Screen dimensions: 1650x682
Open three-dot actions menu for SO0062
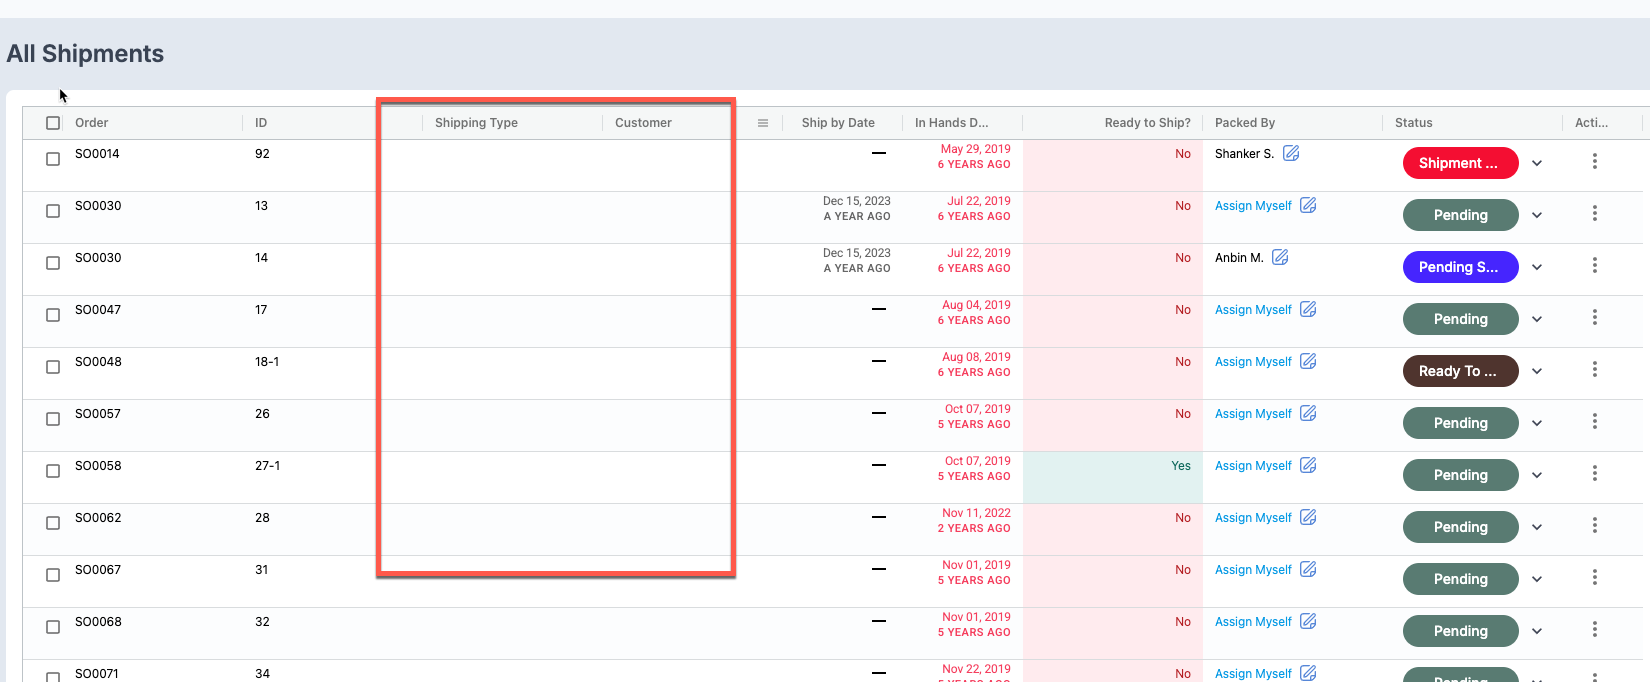tap(1594, 525)
